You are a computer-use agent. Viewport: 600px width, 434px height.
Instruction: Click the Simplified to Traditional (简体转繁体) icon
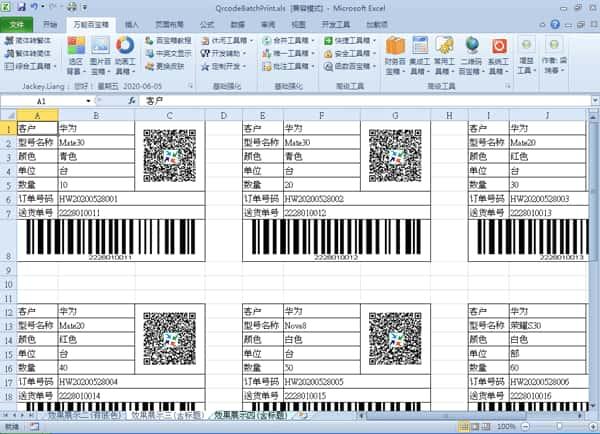coord(9,40)
